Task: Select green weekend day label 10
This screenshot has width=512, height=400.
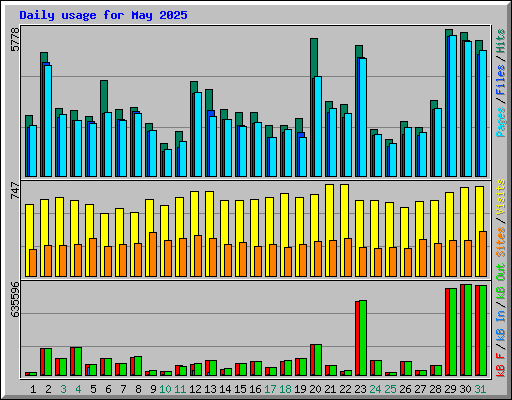Action: click(165, 389)
